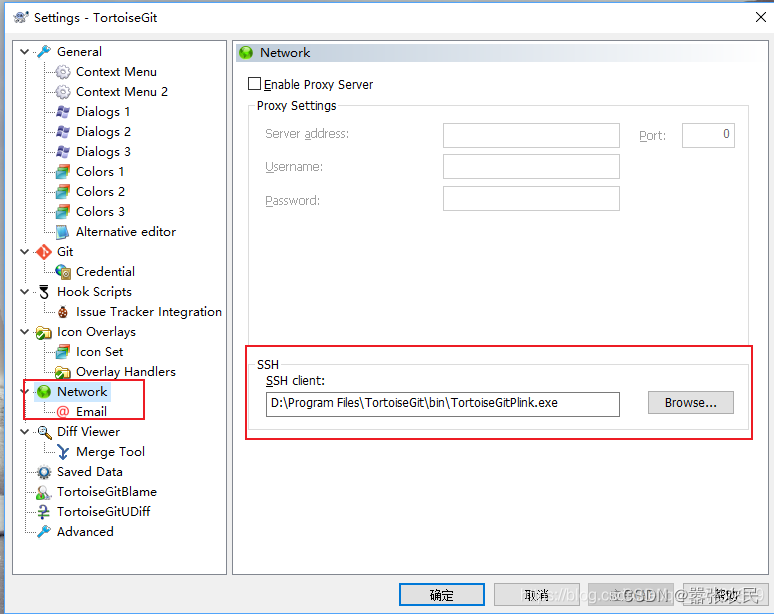Screen dimensions: 774x614
Task: Click the Context Menu 2 gear icon
Action: [63, 92]
